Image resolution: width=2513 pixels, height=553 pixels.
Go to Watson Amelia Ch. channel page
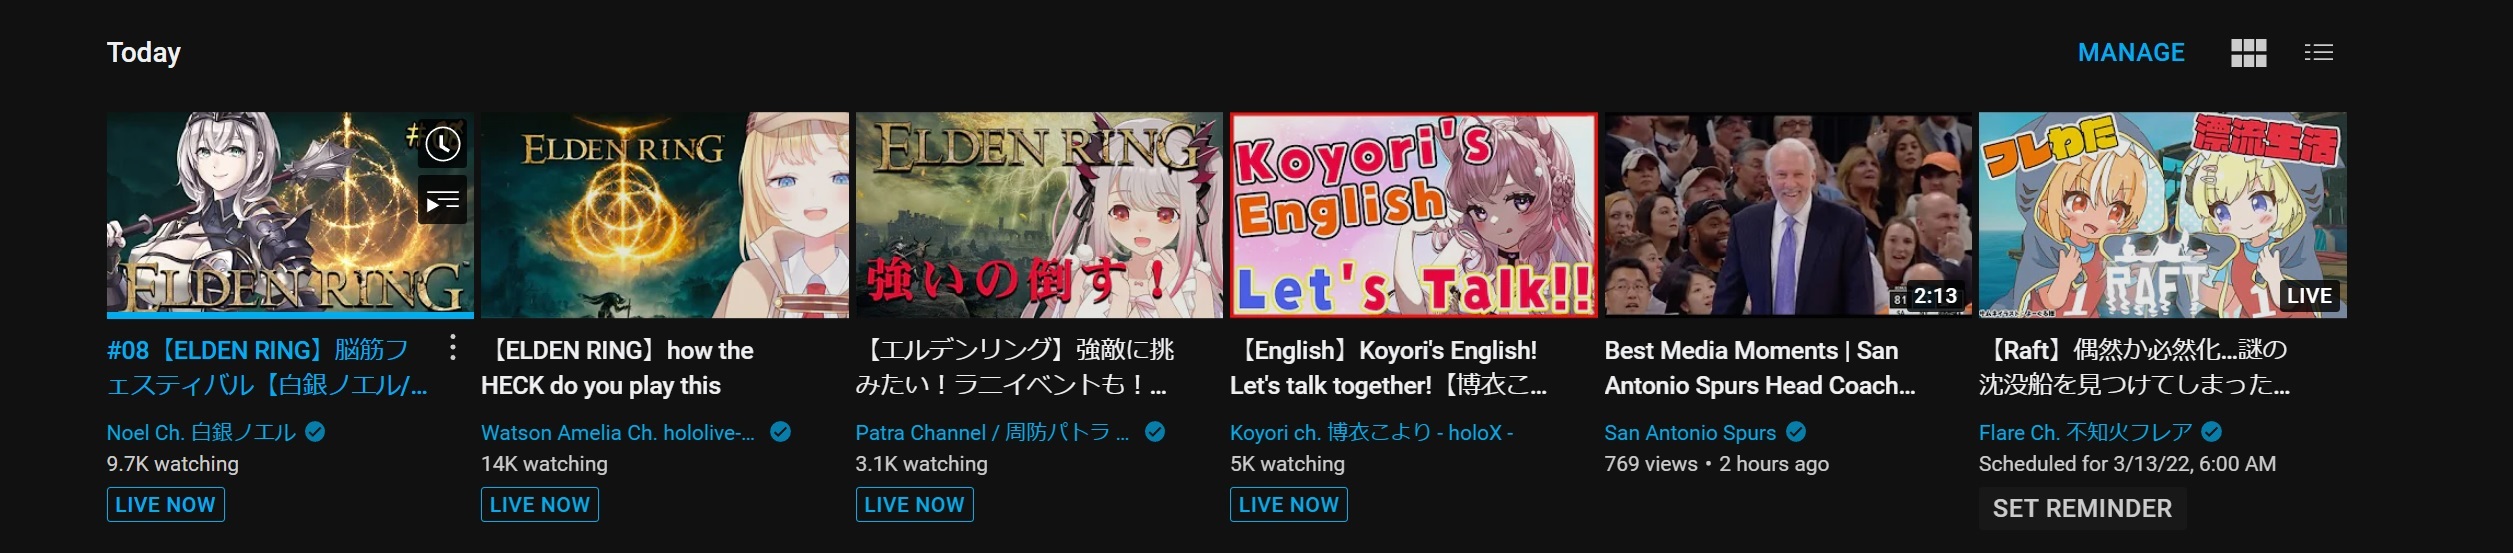[x=617, y=433]
